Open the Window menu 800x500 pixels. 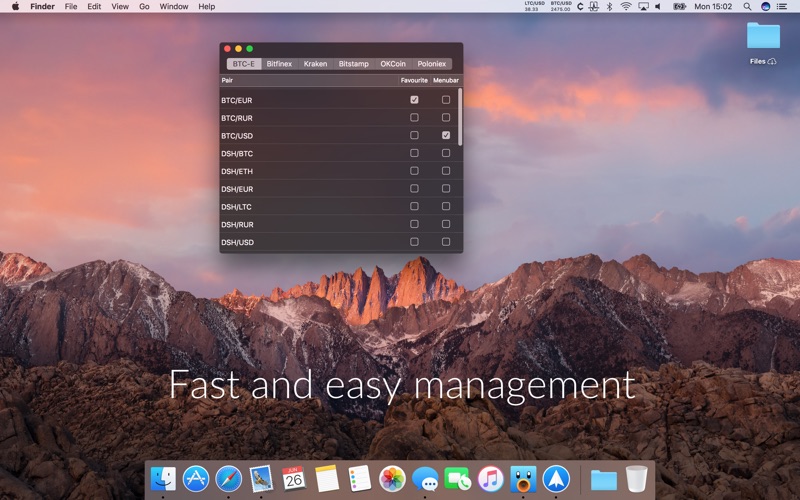tap(174, 6)
